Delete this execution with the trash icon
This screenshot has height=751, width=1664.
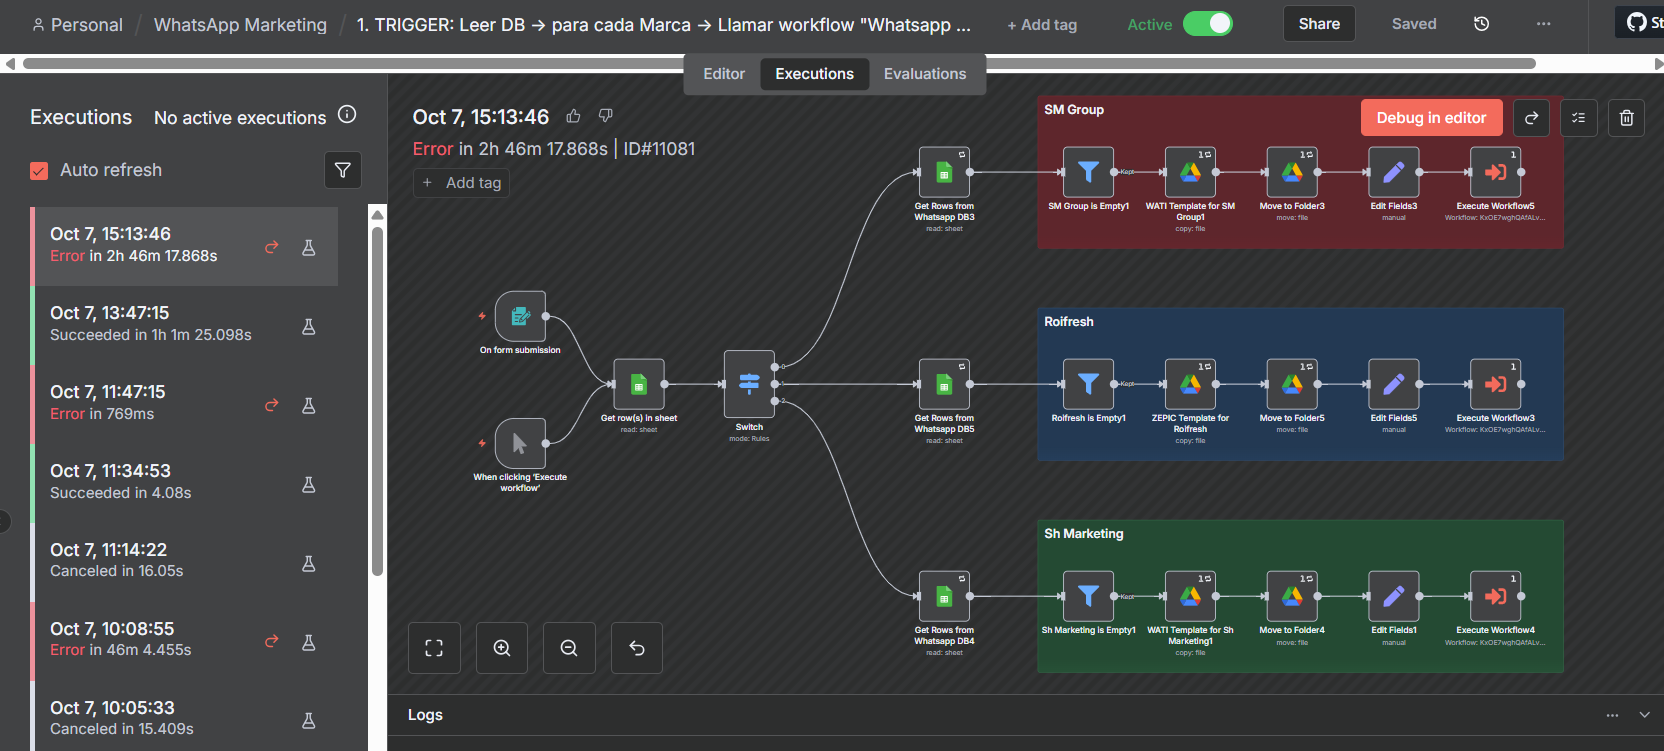1627,118
